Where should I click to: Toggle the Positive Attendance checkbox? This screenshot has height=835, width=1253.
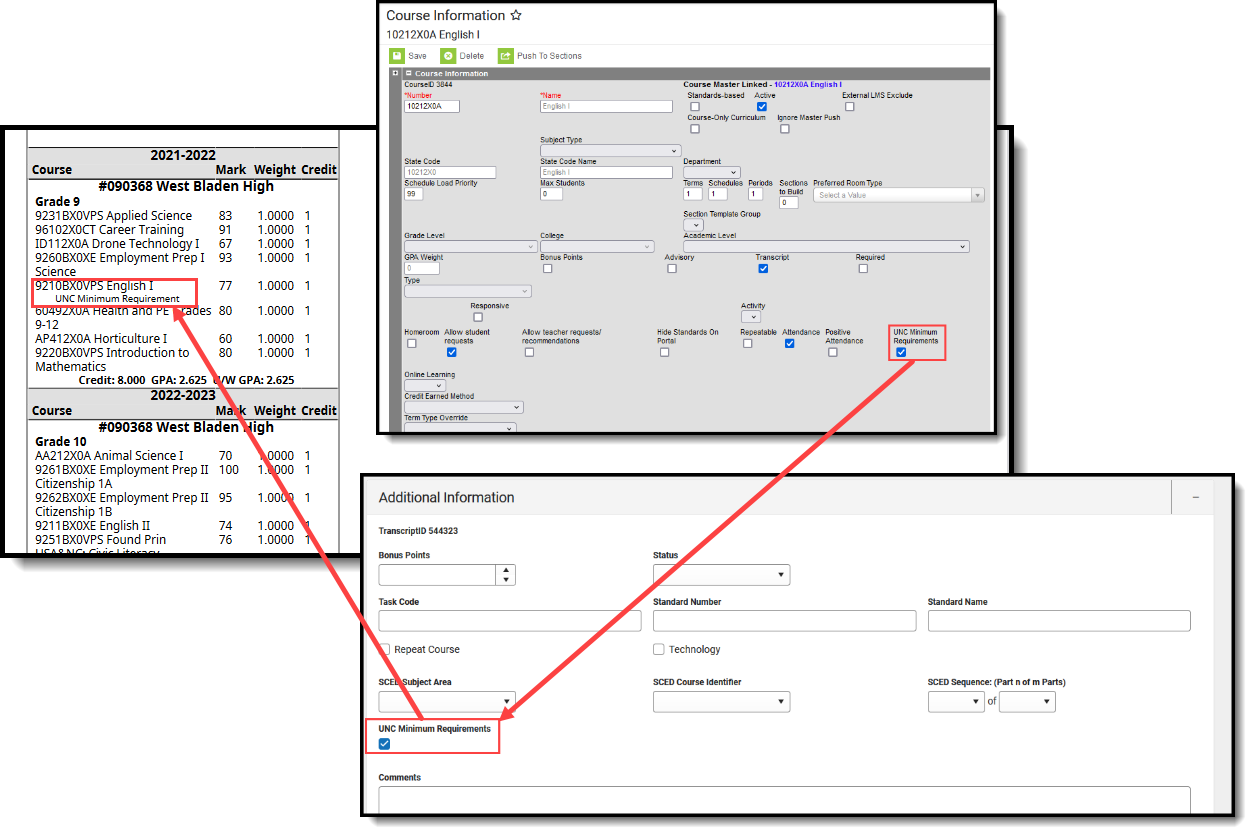(x=832, y=352)
